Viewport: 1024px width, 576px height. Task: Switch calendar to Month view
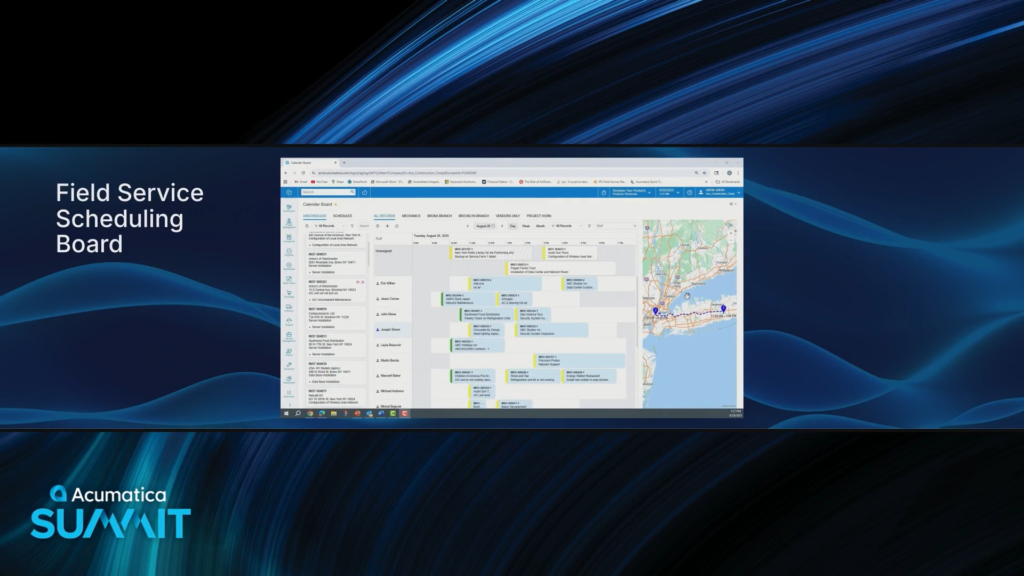(540, 226)
